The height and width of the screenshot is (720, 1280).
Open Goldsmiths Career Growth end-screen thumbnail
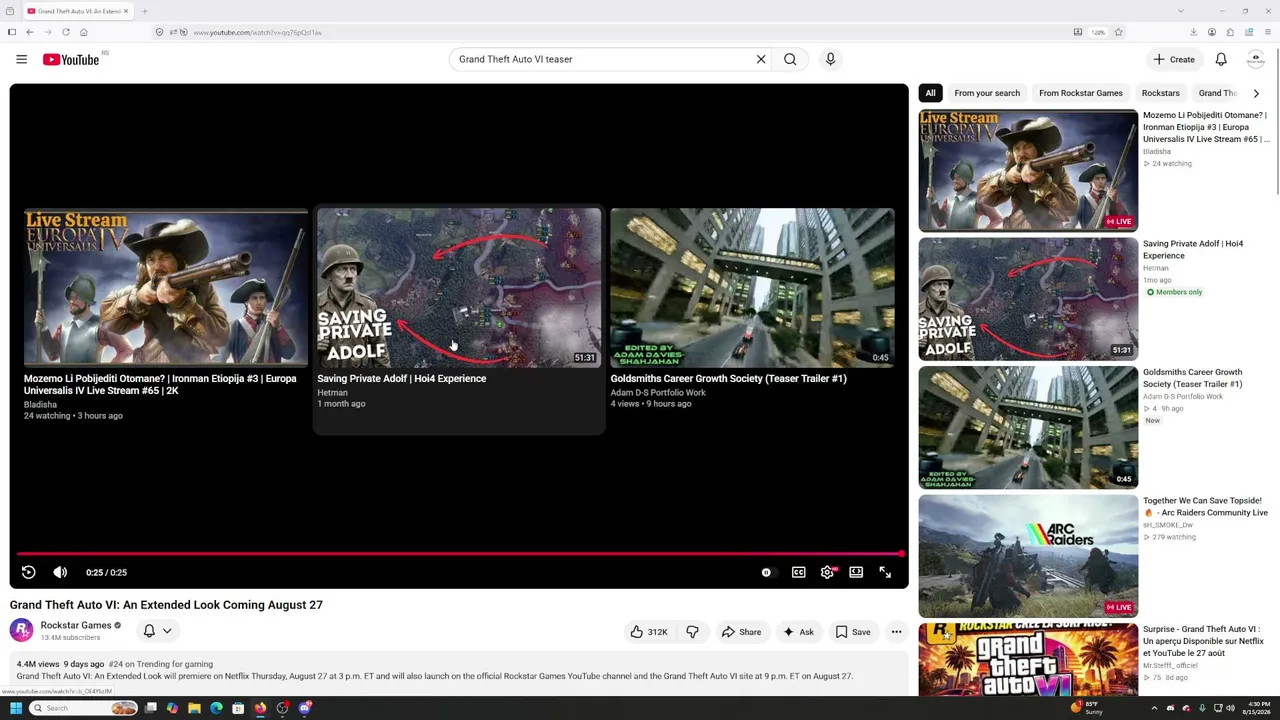(752, 288)
